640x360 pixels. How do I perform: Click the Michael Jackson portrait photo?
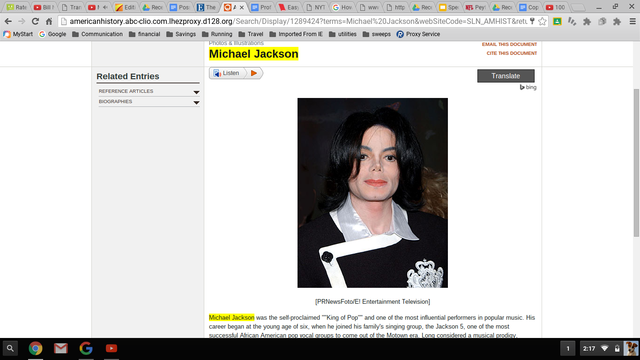[x=372, y=193]
